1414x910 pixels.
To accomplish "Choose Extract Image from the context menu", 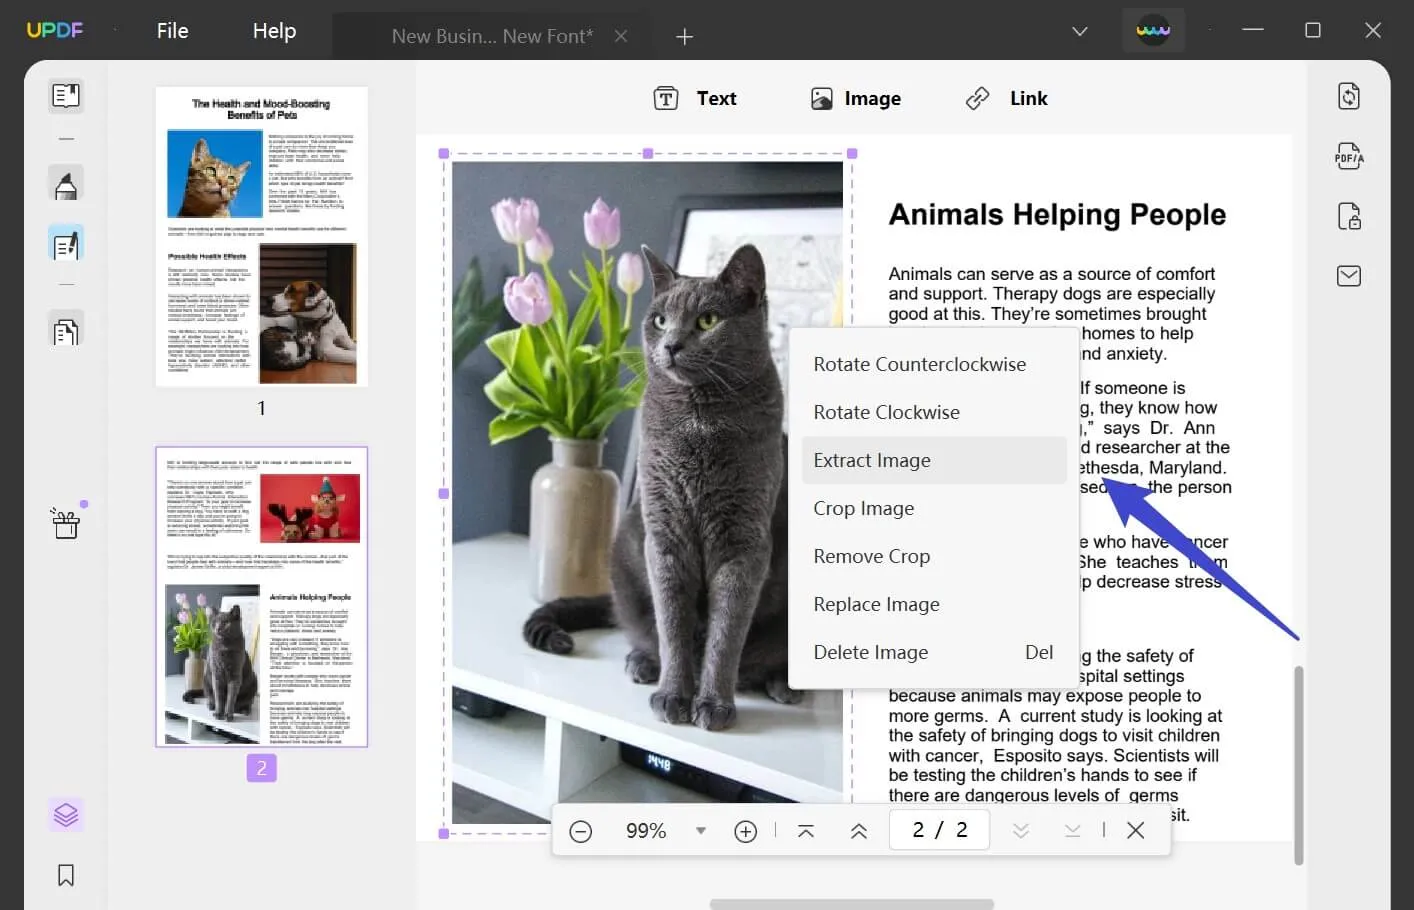I will 872,460.
